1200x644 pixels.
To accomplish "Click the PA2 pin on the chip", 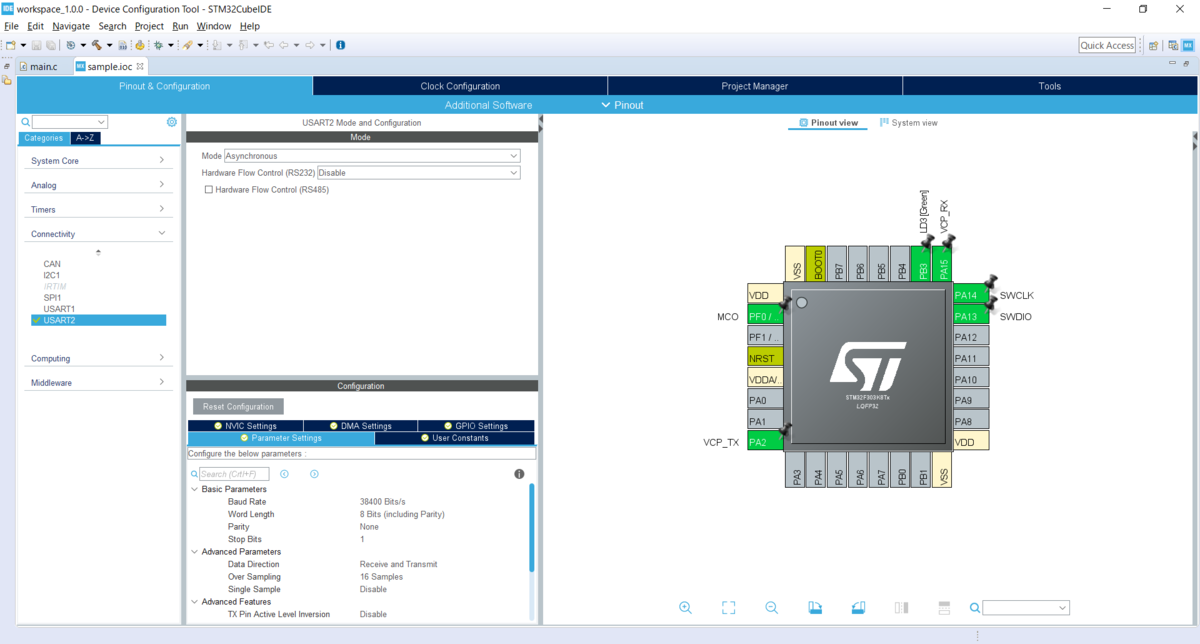I will pyautogui.click(x=765, y=441).
